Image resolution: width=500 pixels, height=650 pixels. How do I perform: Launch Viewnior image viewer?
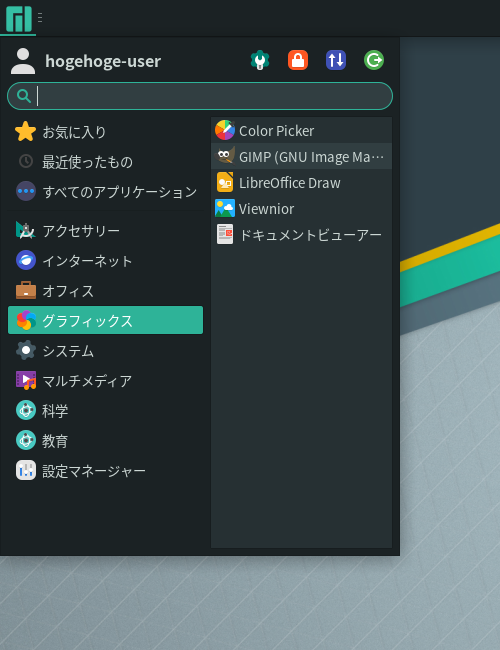click(x=301, y=209)
